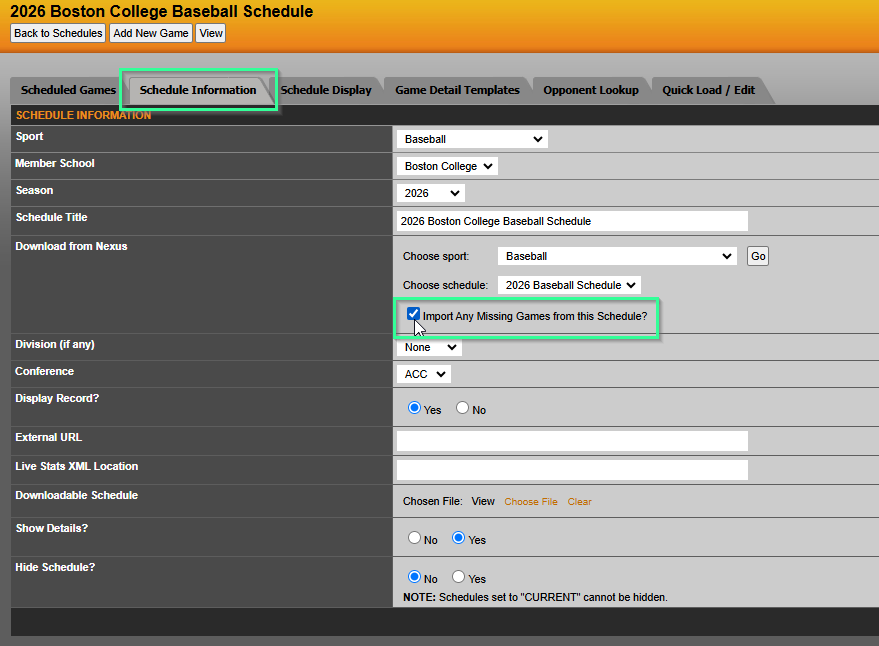Click the "Division (if any)" row label
879x646 pixels.
pyautogui.click(x=55, y=344)
